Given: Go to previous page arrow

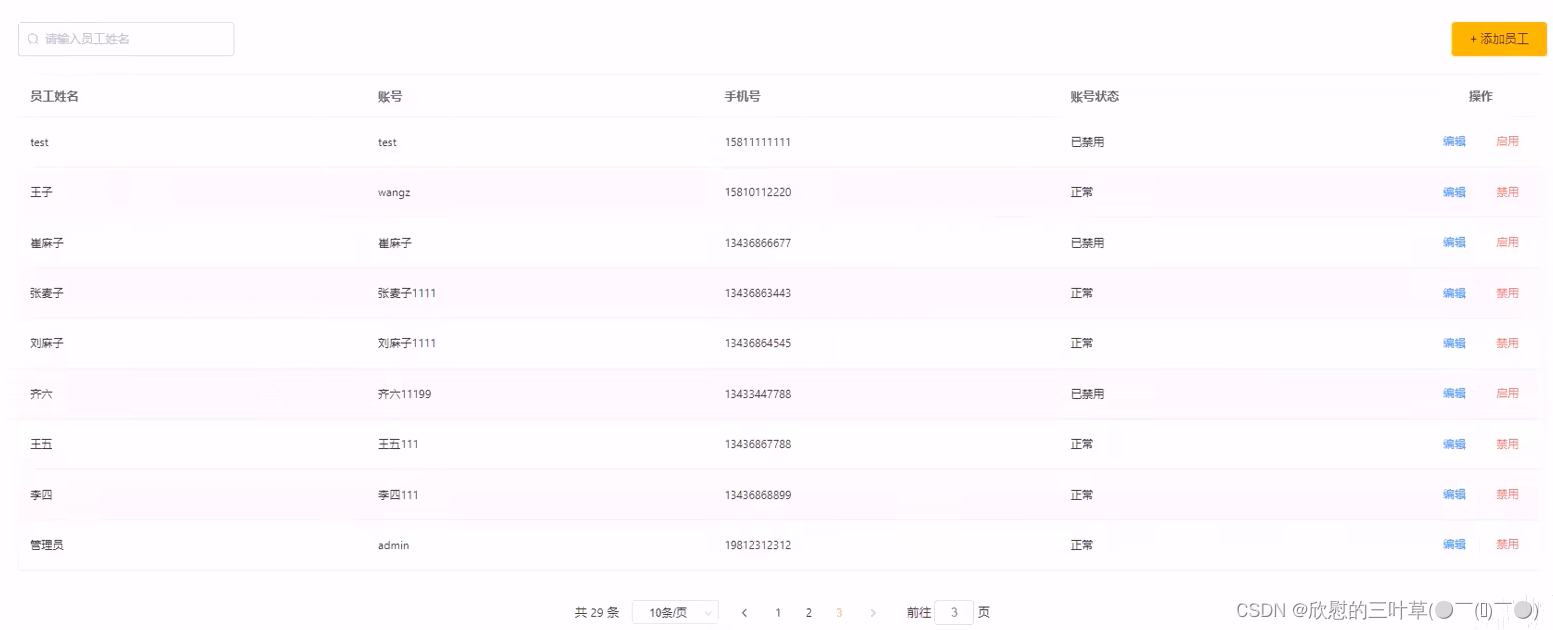Looking at the screenshot, I should pos(744,612).
